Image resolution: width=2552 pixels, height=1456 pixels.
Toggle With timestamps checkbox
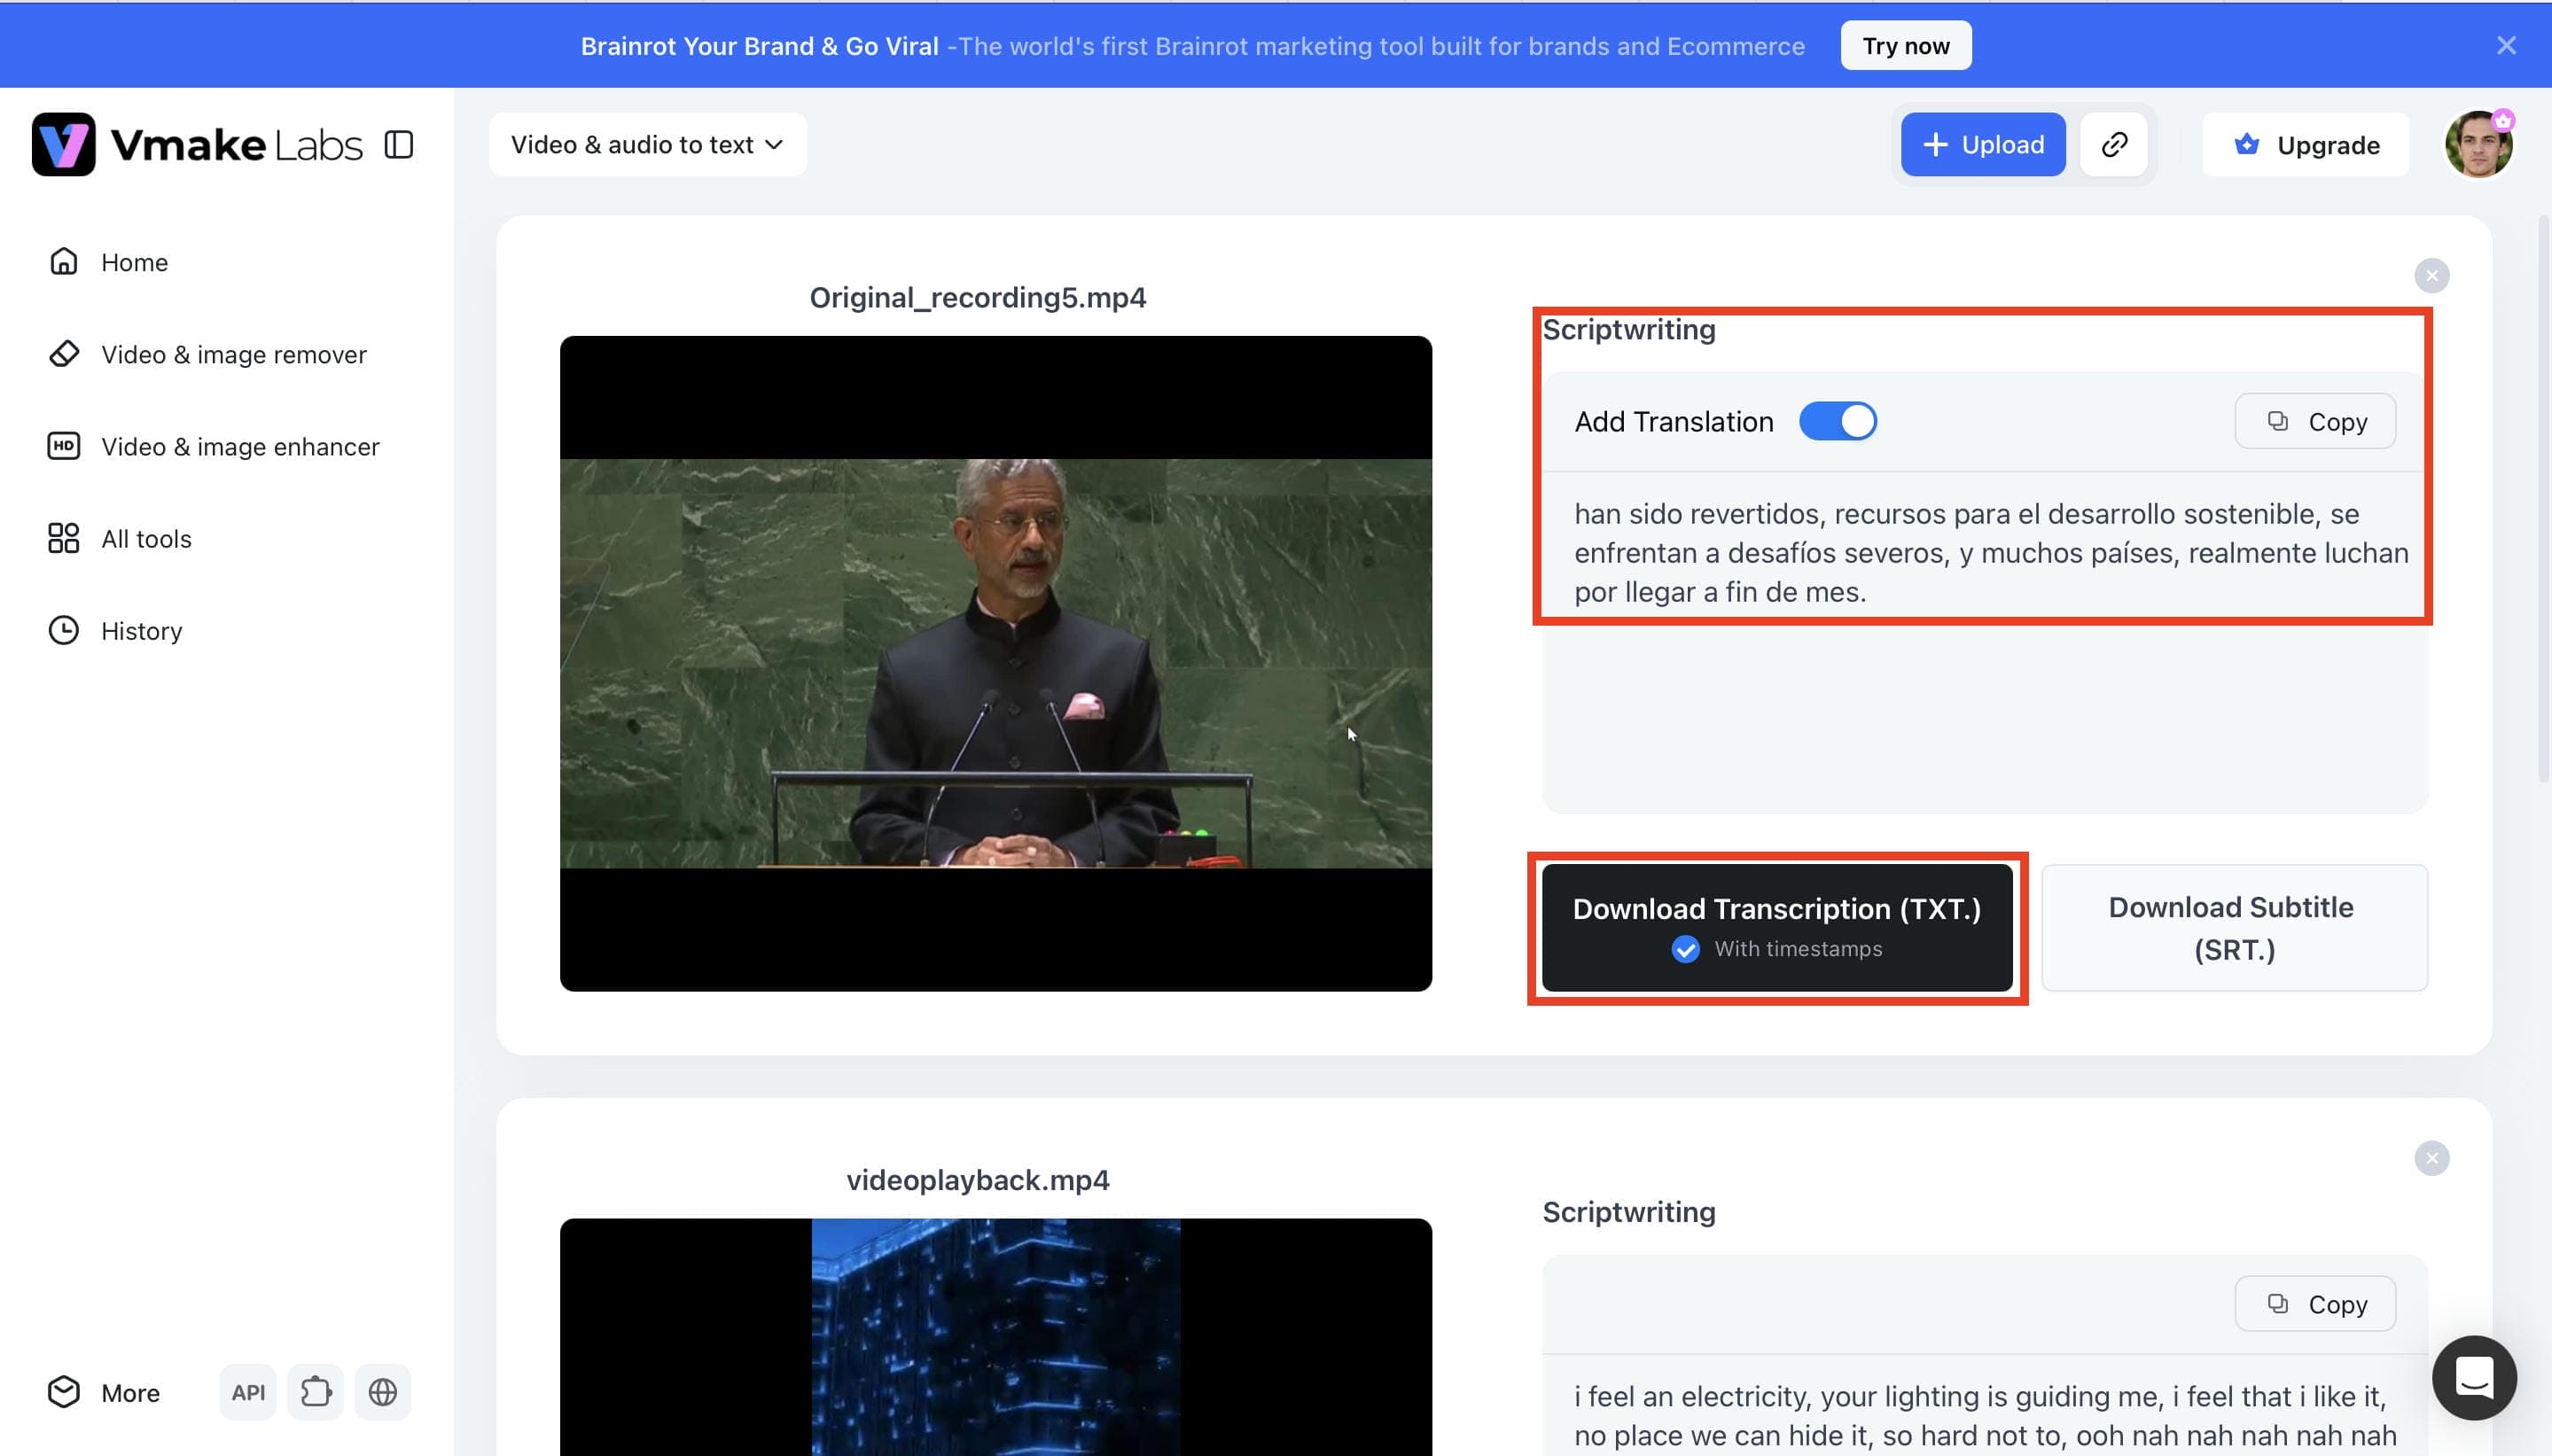pyautogui.click(x=1685, y=949)
